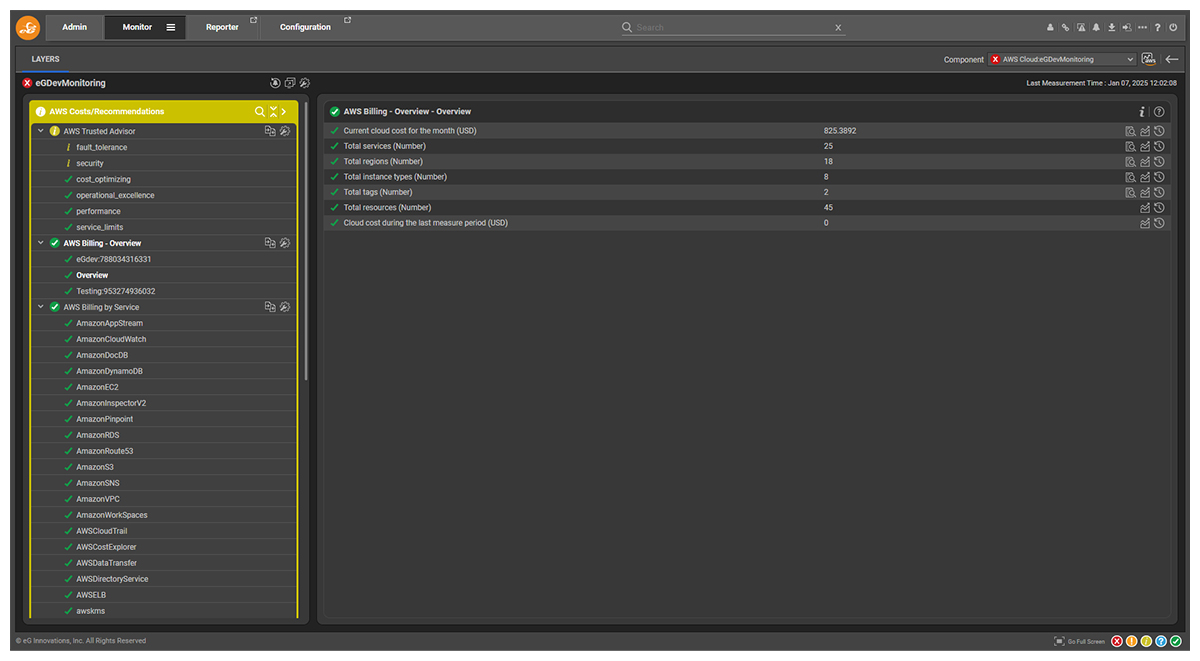Select the security descriptor
Screen dimensions: 1200x661
pyautogui.click(x=90, y=163)
